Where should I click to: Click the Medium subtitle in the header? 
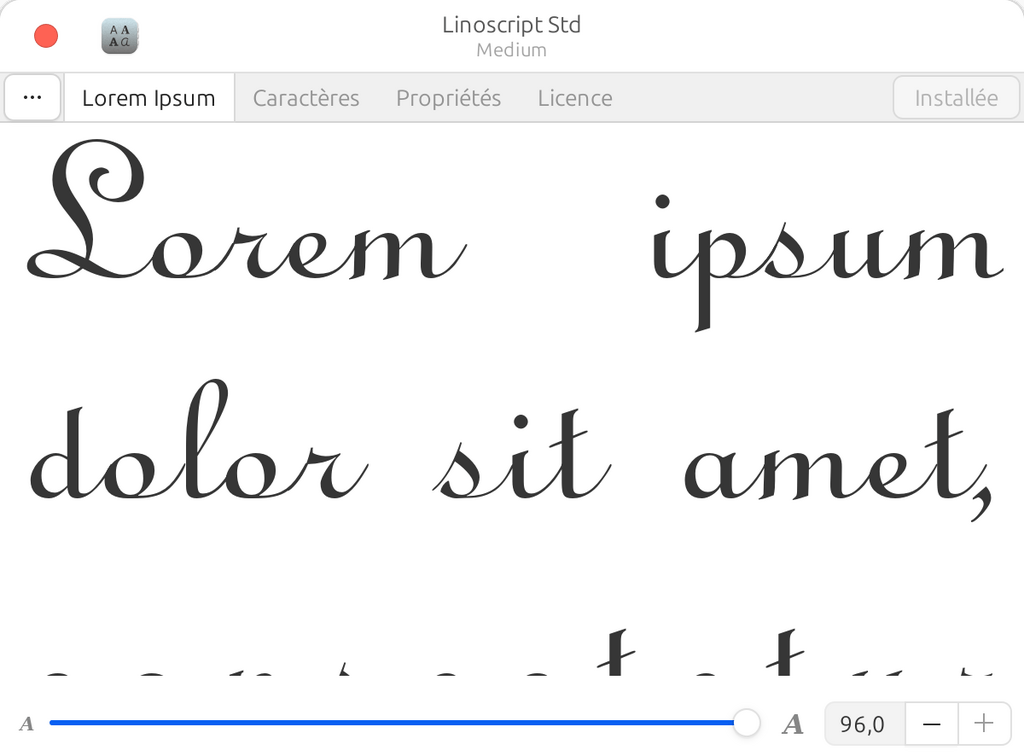(x=511, y=50)
